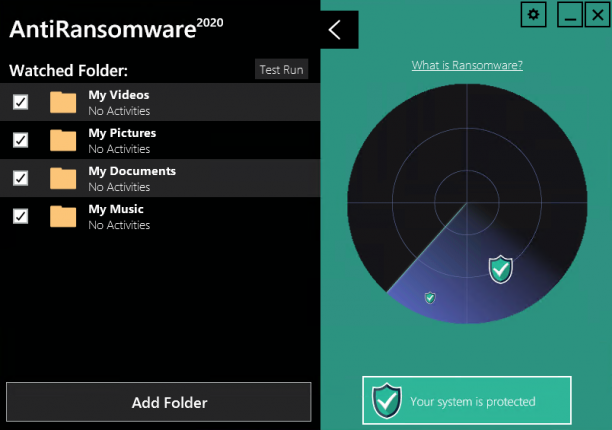Viewport: 612px width, 430px height.
Task: Collapse the watched folder panel with back arrow
Action: pyautogui.click(x=339, y=30)
